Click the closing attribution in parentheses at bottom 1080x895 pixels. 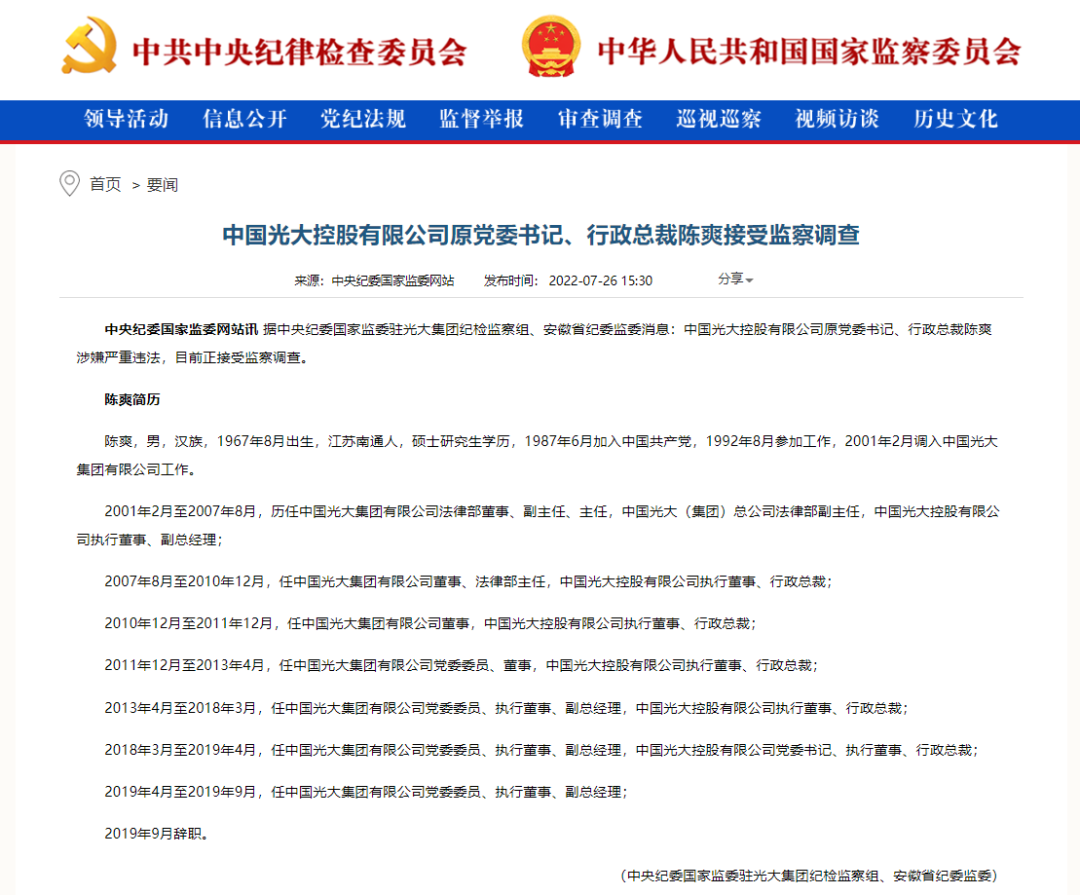point(809,876)
